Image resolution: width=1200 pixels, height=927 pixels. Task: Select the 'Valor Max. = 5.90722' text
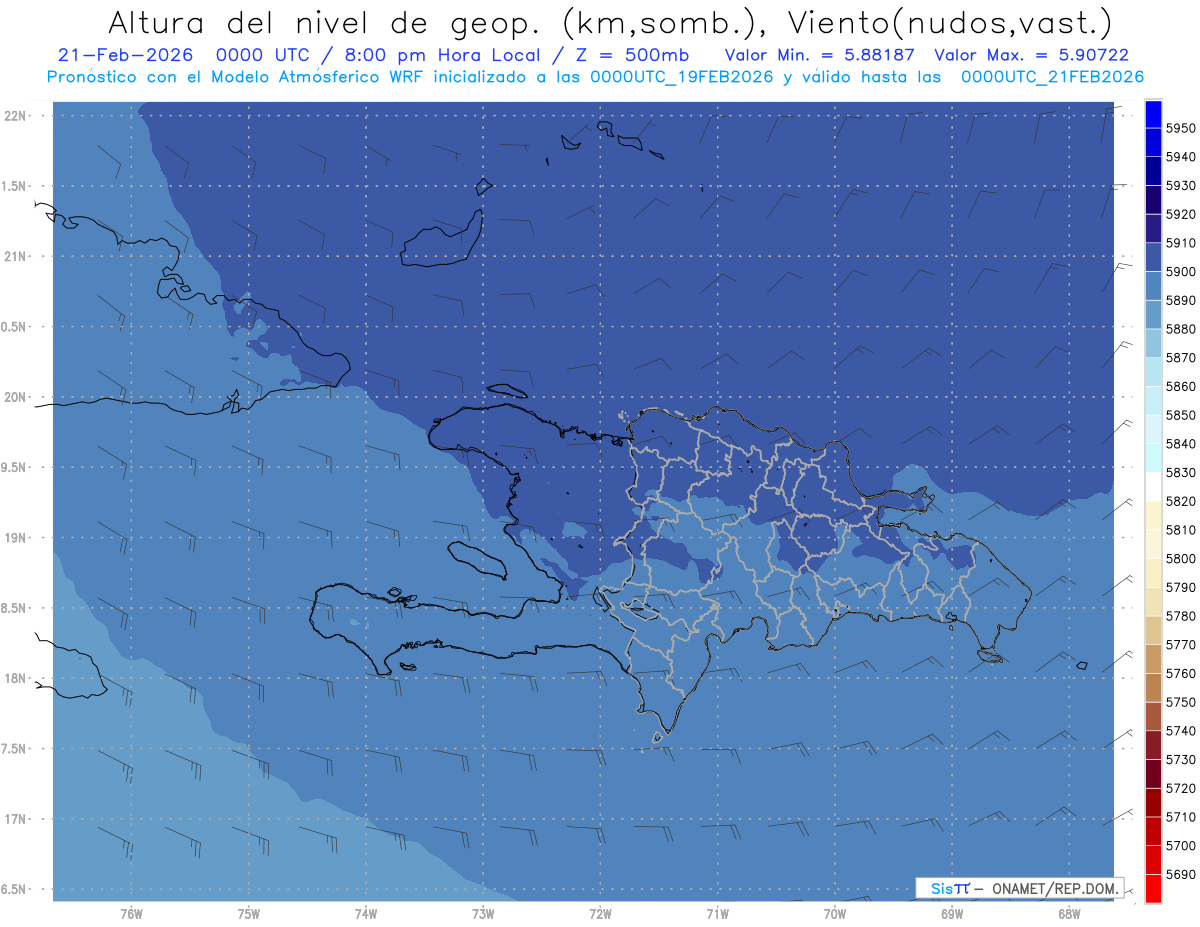click(x=1031, y=55)
